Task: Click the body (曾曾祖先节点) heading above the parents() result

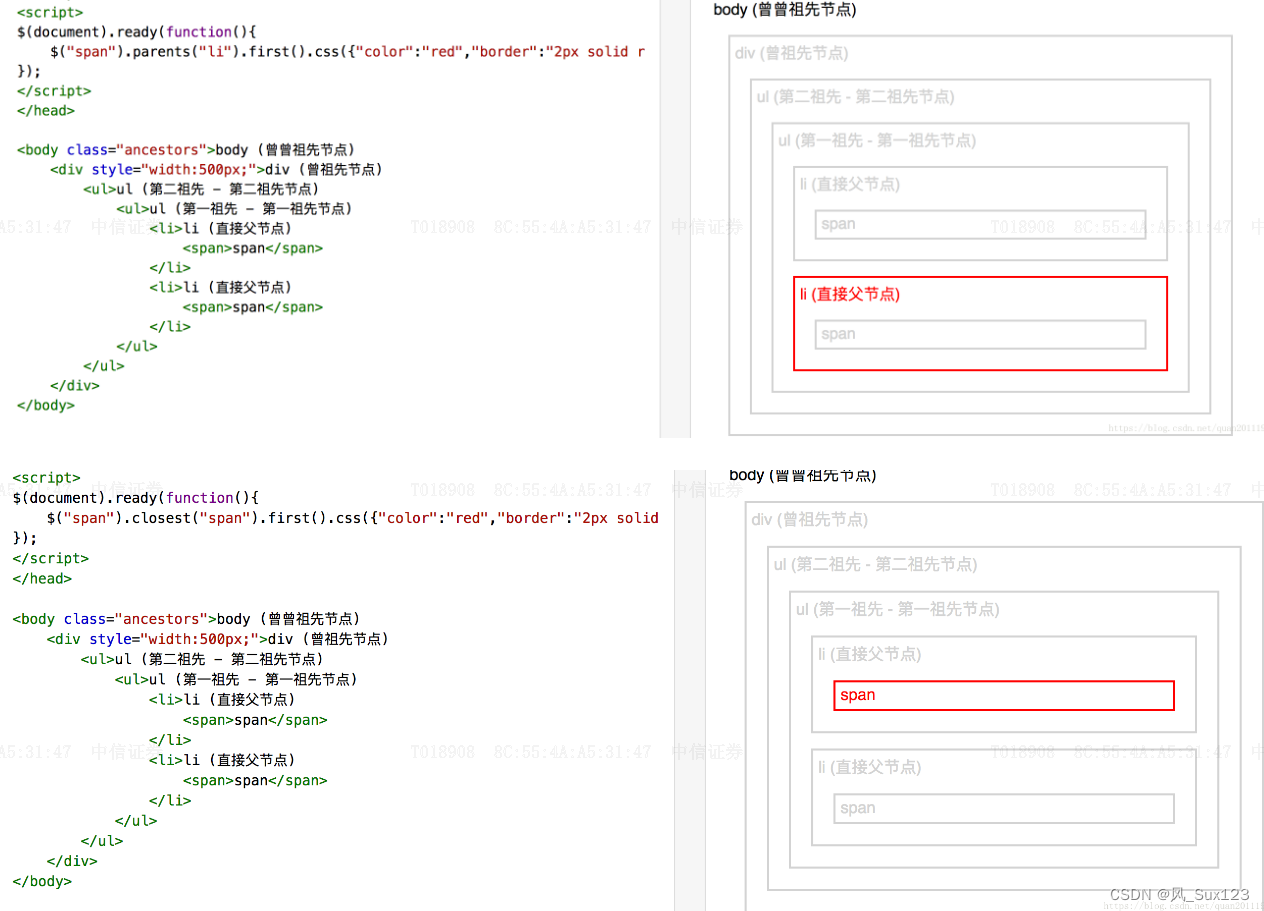Action: [x=784, y=9]
